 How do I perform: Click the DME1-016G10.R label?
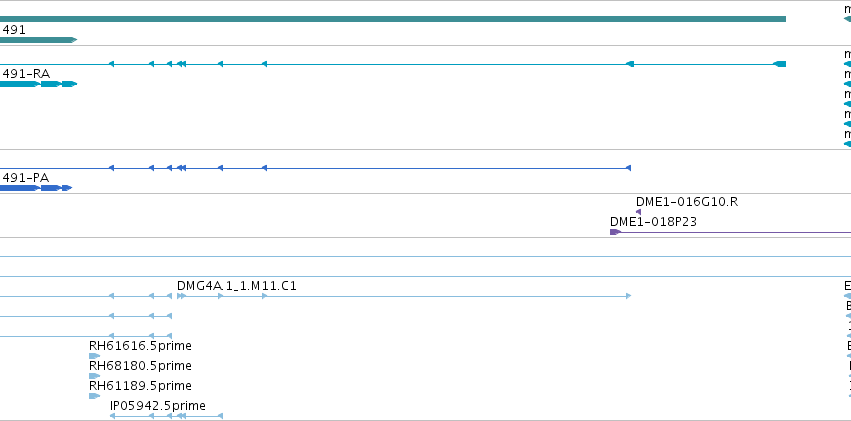(687, 202)
